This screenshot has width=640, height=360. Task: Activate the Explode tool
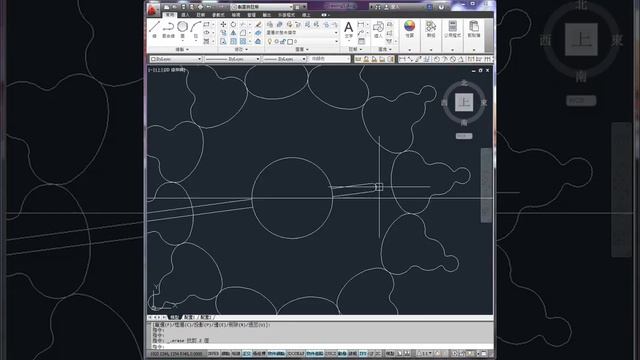point(258,33)
